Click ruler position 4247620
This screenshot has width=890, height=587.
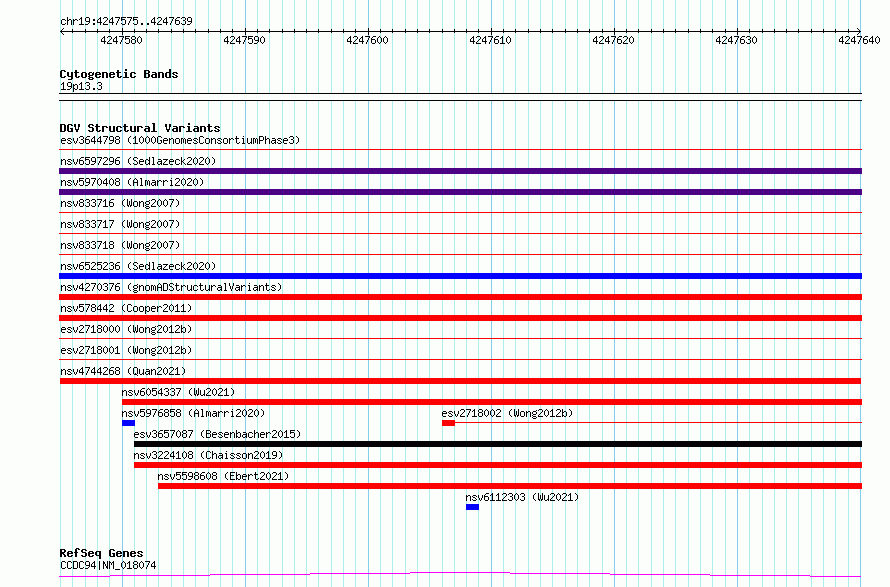[614, 40]
